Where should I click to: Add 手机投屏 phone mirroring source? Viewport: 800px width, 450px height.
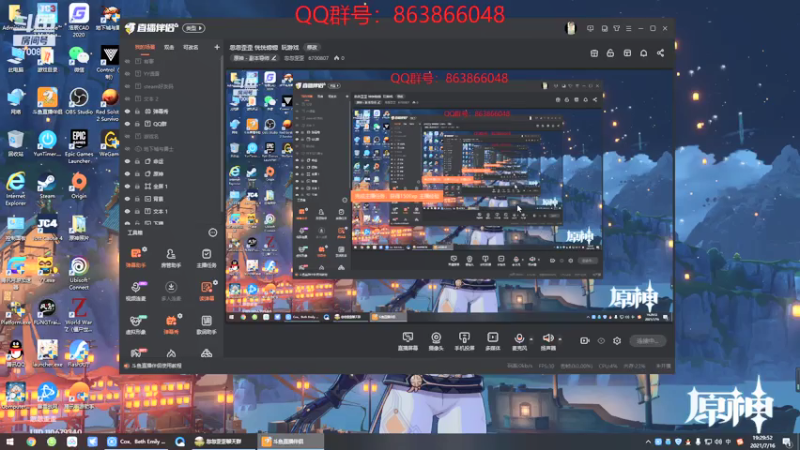pos(464,341)
